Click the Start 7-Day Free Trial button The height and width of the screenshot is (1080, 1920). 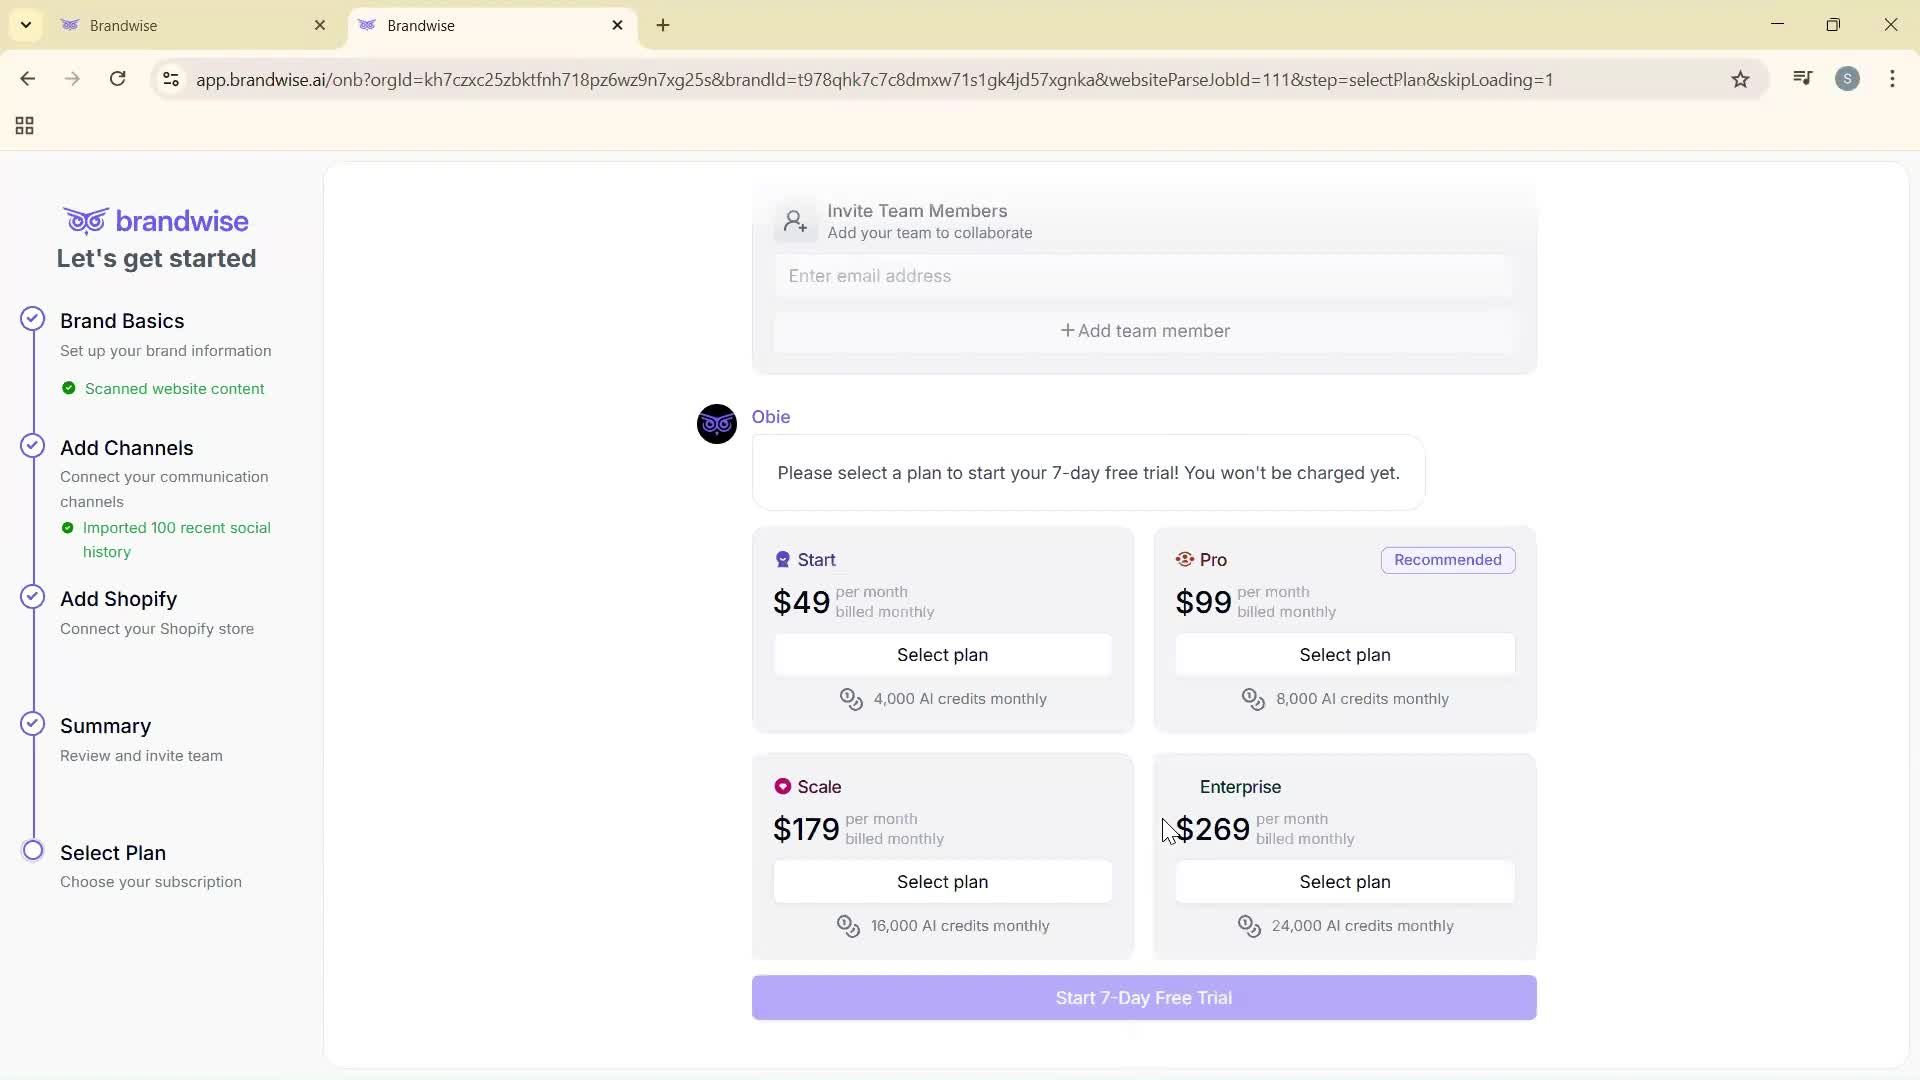(1143, 997)
